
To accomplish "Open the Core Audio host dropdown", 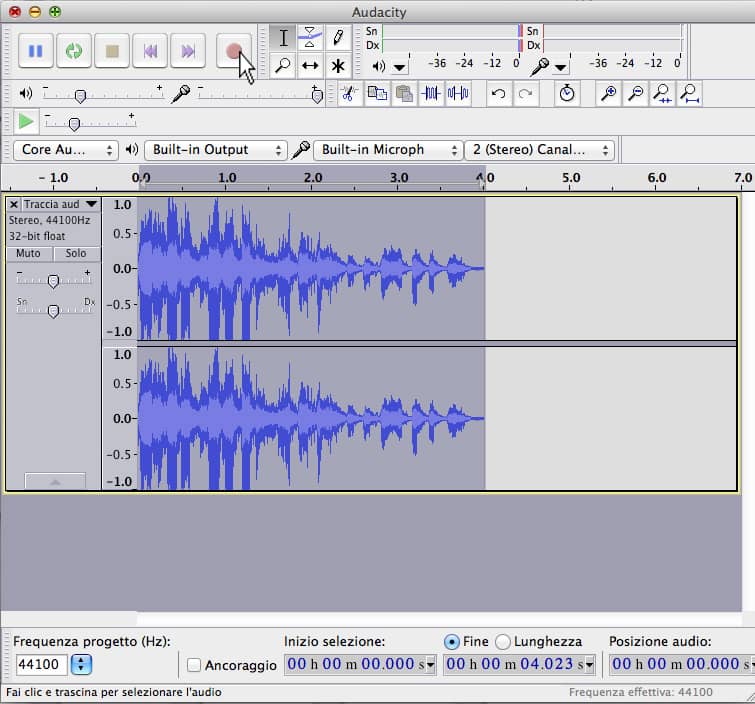I will [66, 150].
